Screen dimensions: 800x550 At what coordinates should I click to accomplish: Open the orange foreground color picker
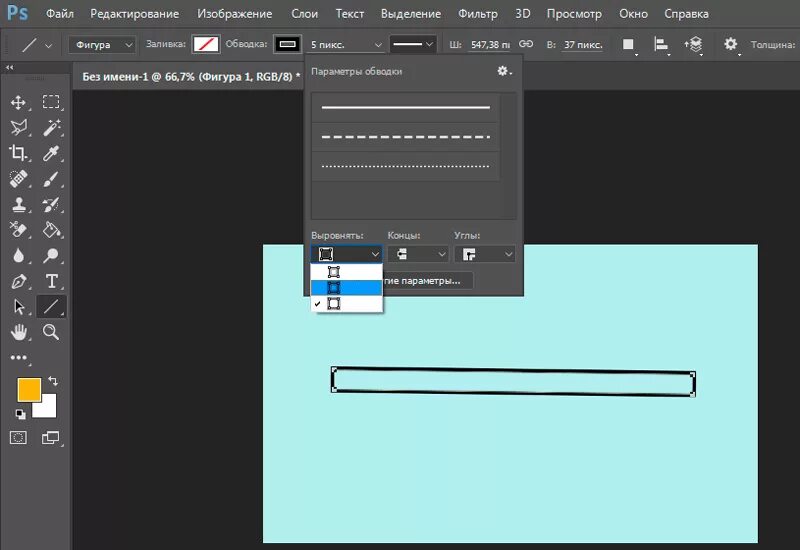pos(29,390)
